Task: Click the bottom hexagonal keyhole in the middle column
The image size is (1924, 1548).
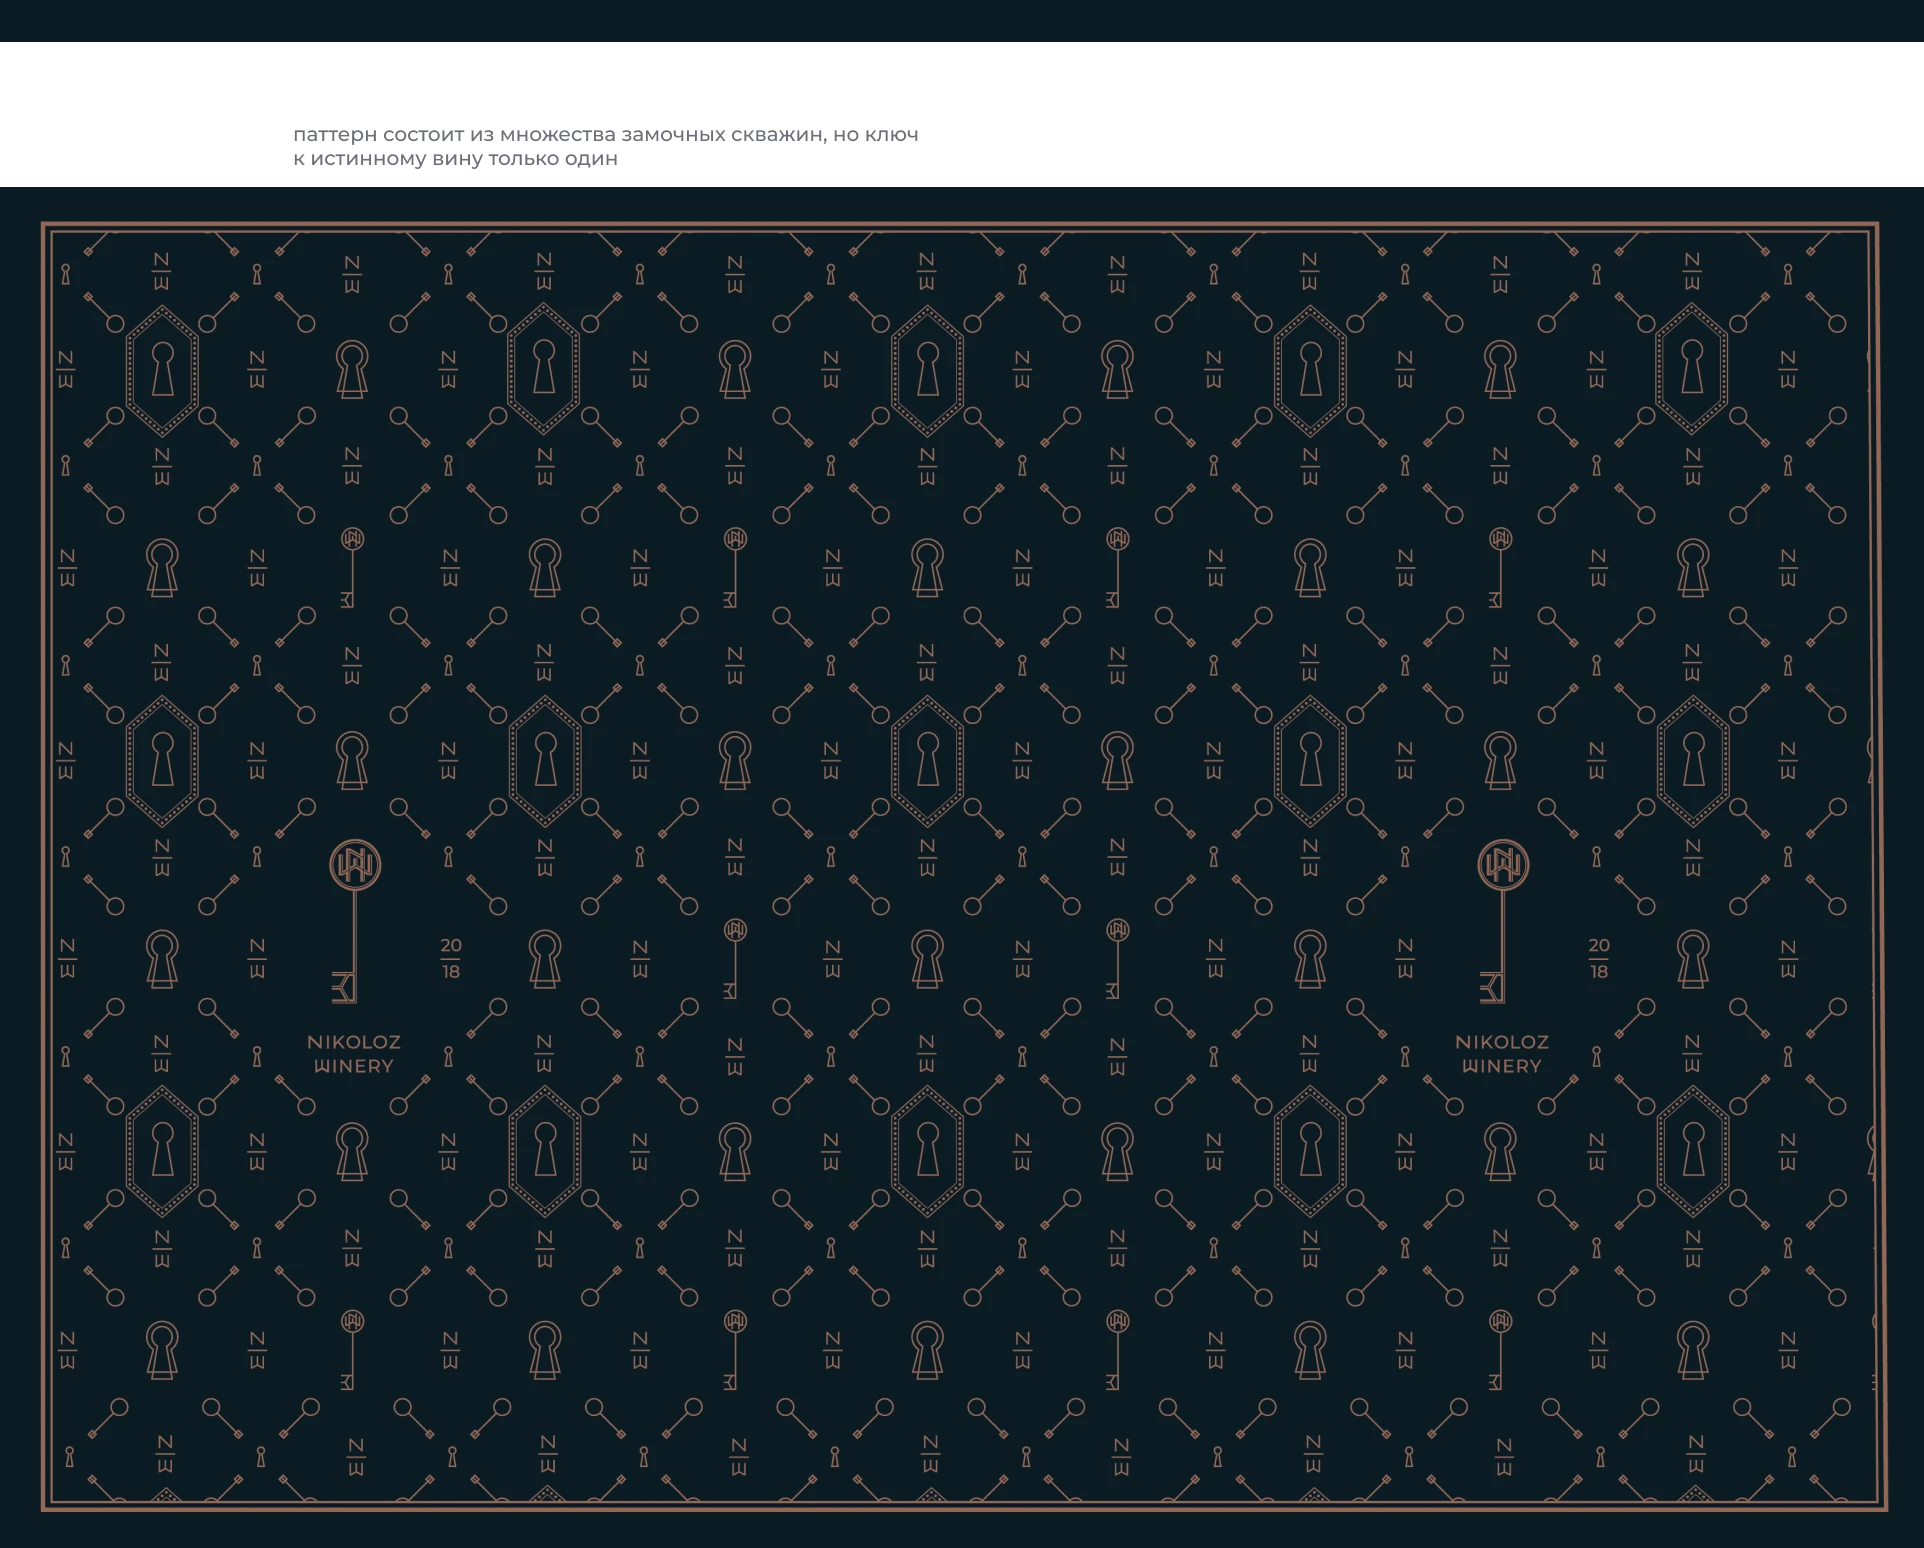Action: click(x=927, y=1152)
